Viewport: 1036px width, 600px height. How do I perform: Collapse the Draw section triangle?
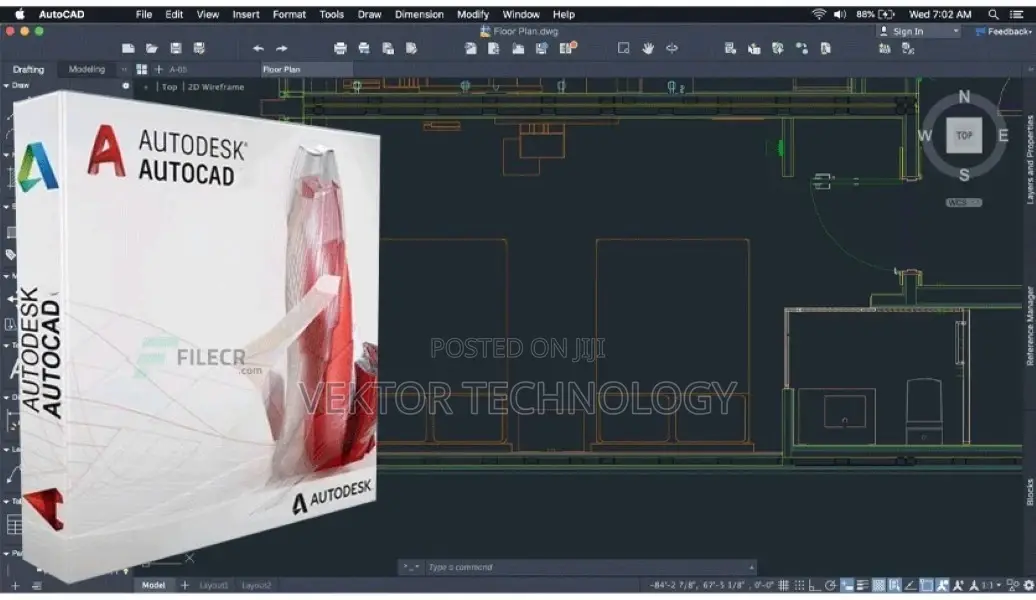[x=6, y=86]
